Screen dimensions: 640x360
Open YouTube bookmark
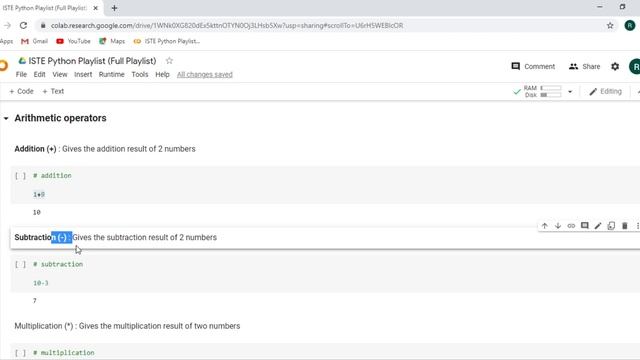[73, 41]
